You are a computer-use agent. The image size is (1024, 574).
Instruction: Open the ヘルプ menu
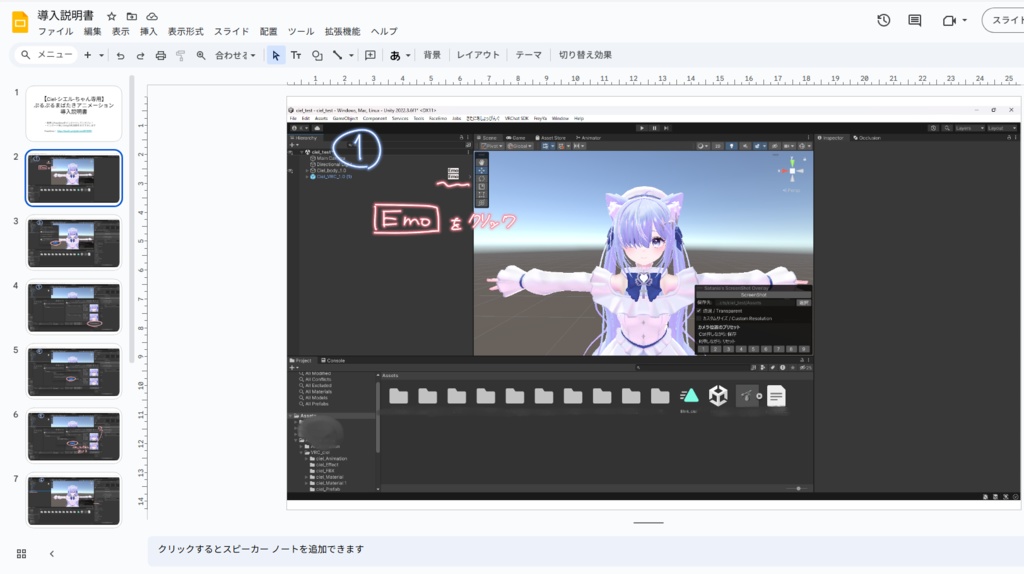[384, 31]
